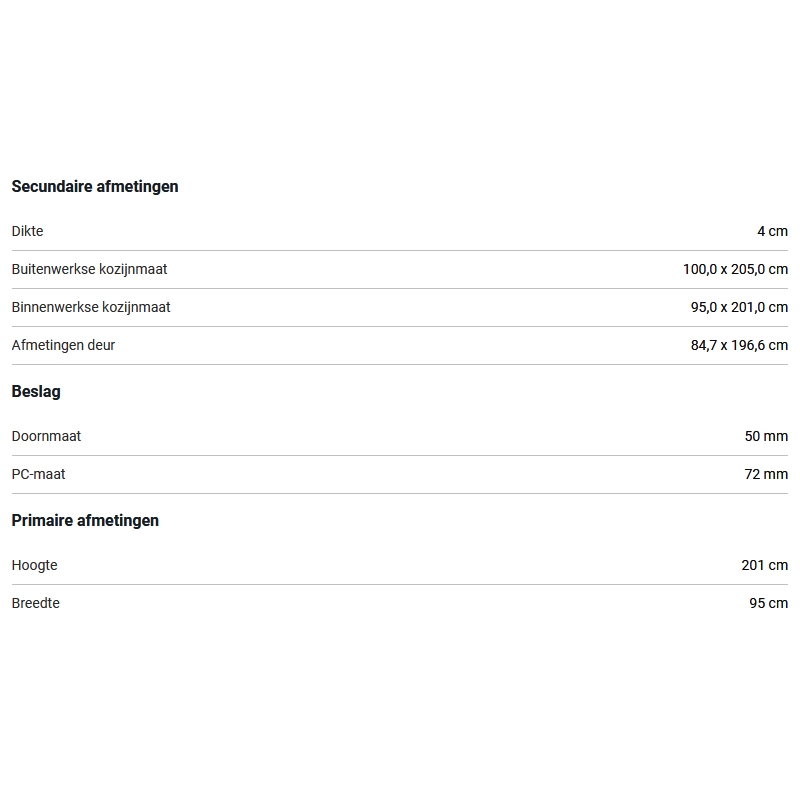Click the Doornmaat row label
The image size is (800, 800).
pyautogui.click(x=46, y=436)
